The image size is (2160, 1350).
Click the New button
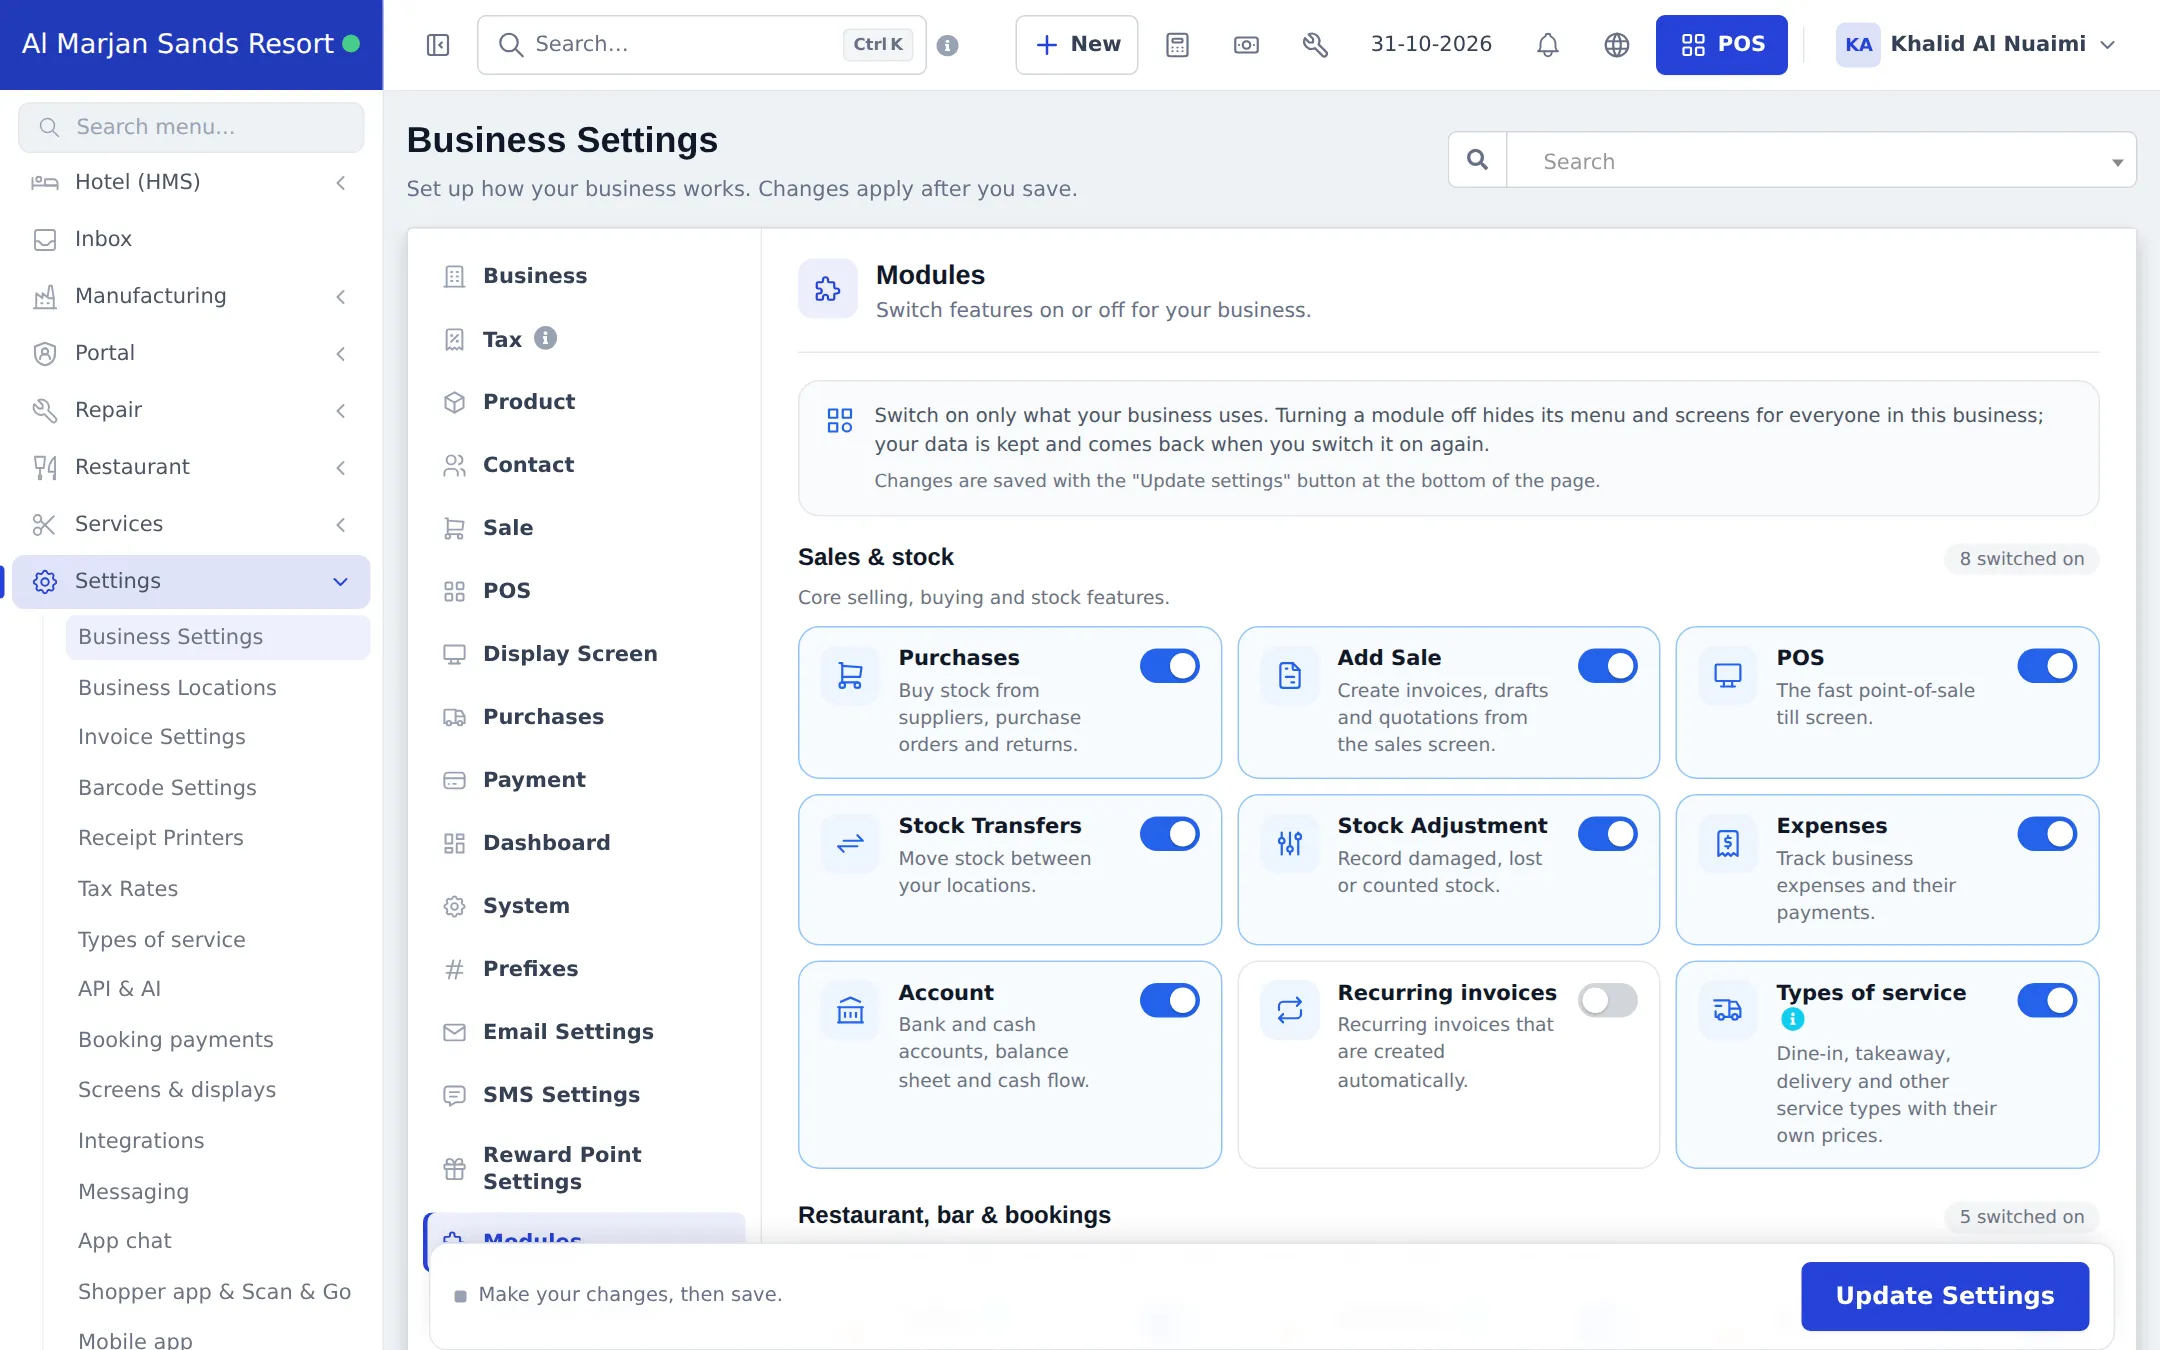(x=1076, y=45)
